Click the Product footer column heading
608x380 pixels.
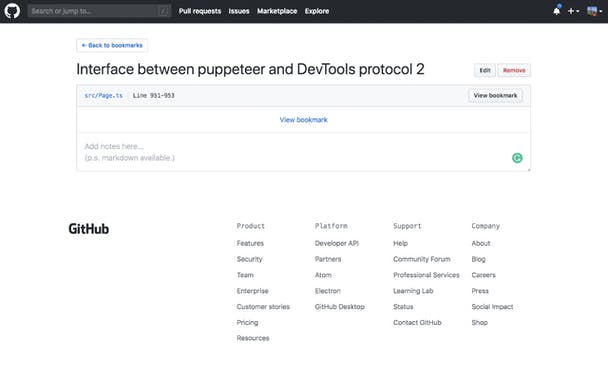click(250, 226)
